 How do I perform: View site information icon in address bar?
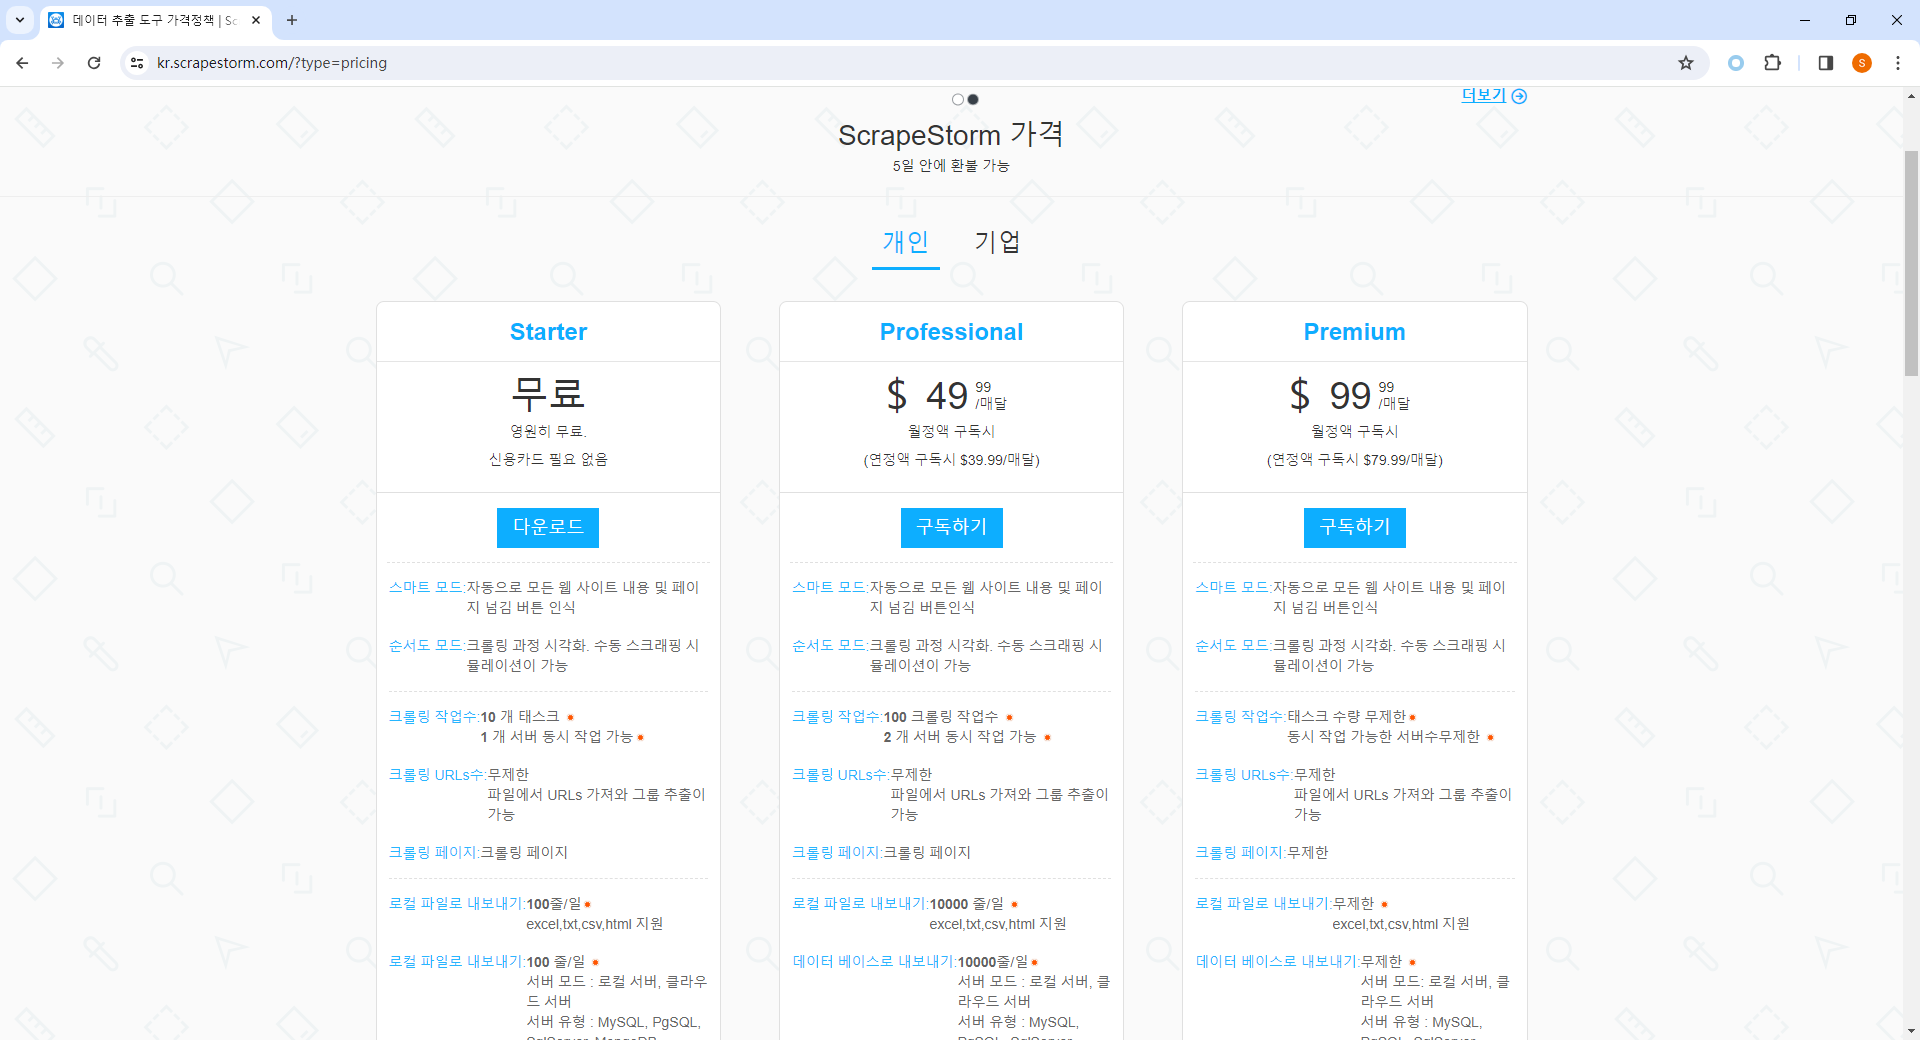click(137, 63)
